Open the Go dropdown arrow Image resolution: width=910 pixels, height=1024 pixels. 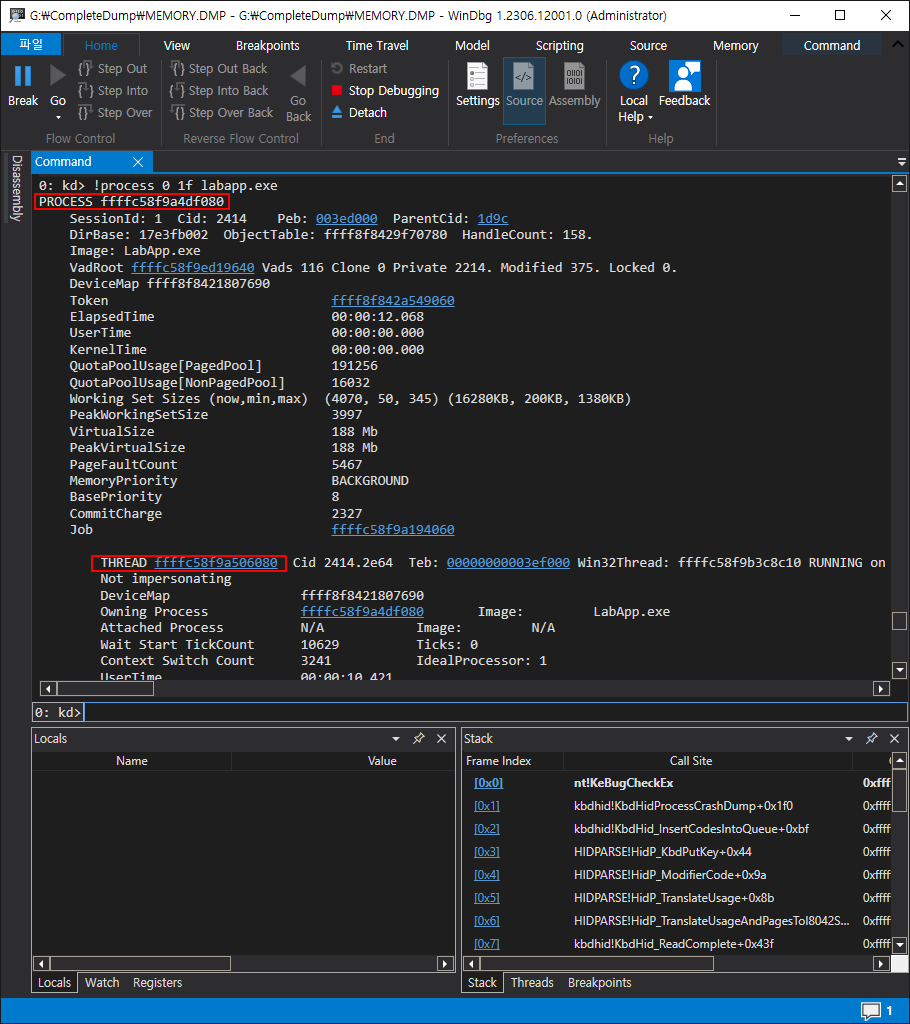pos(58,118)
